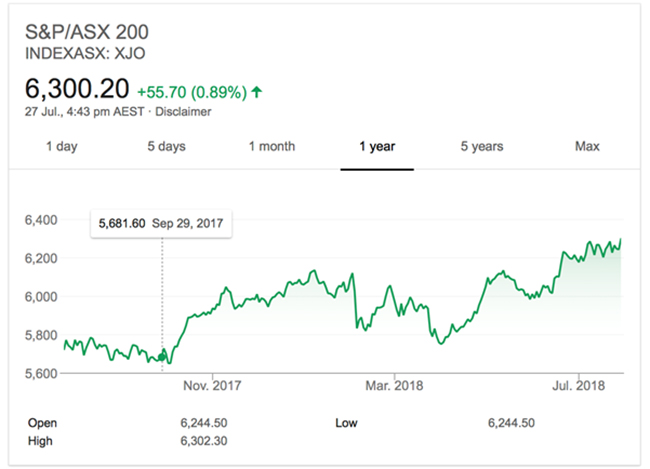Click the Open value 6,244.50
The width and height of the screenshot is (650, 469).
point(200,424)
